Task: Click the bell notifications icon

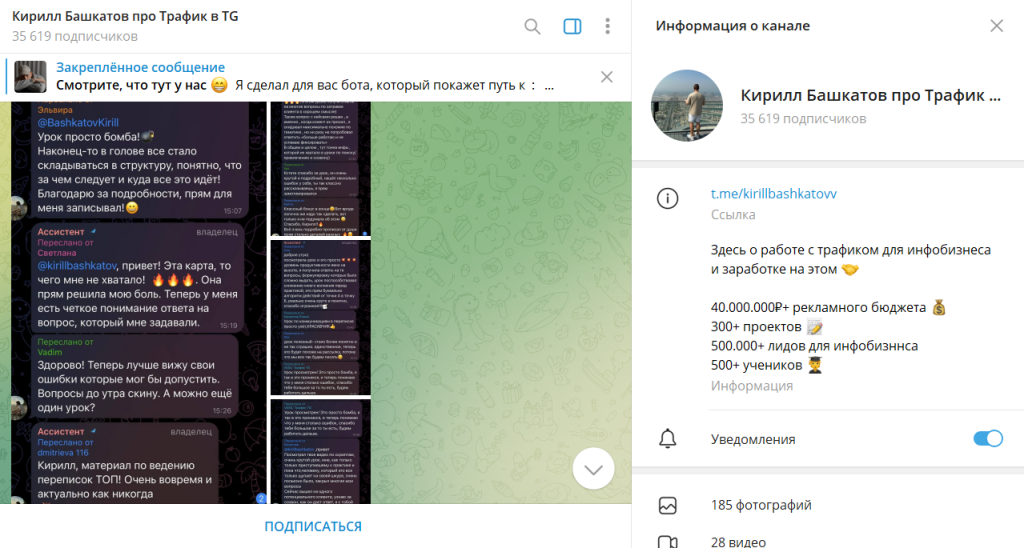Action: [x=667, y=439]
